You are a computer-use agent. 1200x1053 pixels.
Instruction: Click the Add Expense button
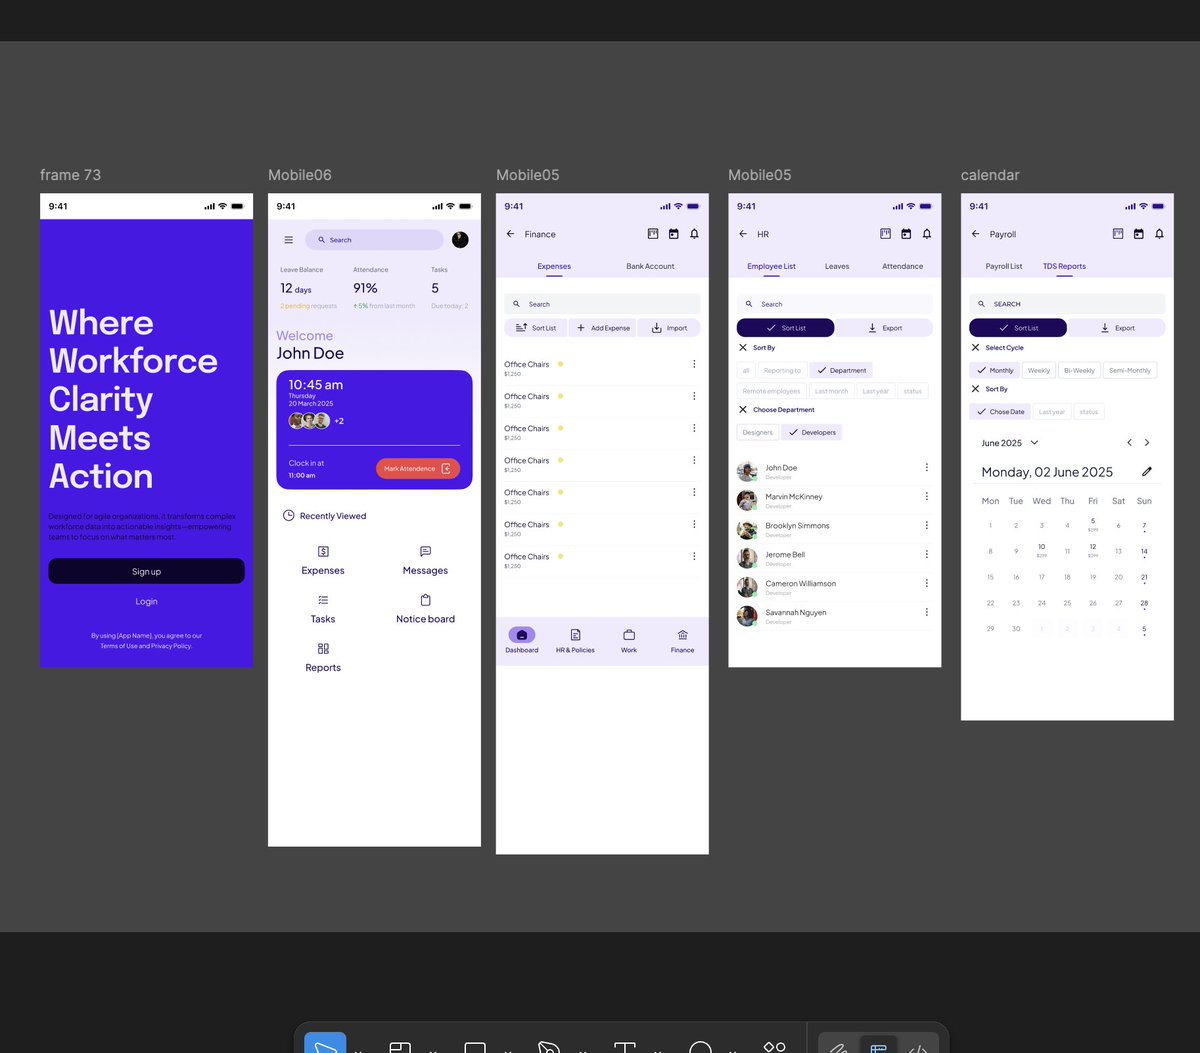pyautogui.click(x=603, y=328)
